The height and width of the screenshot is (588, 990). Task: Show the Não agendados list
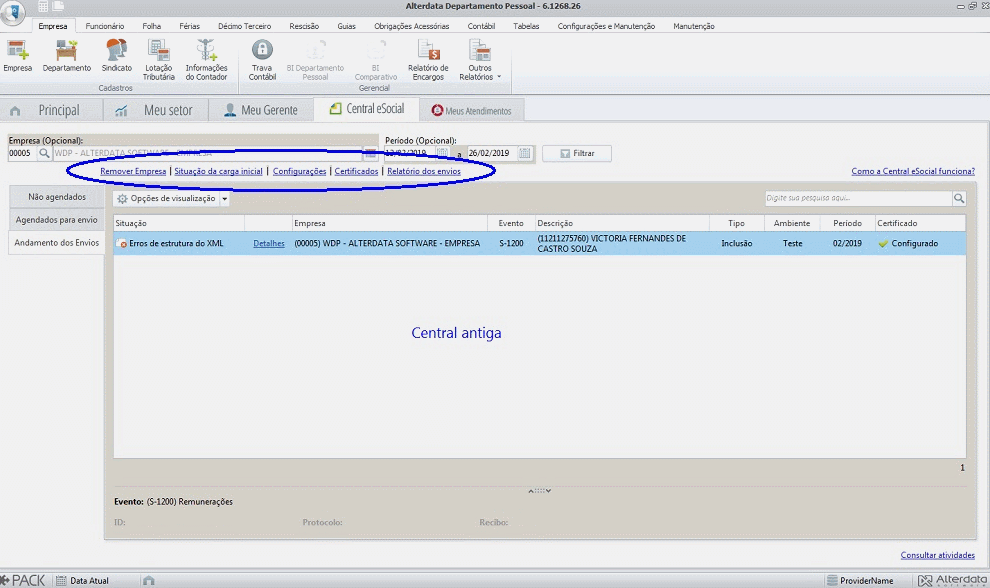(x=57, y=197)
